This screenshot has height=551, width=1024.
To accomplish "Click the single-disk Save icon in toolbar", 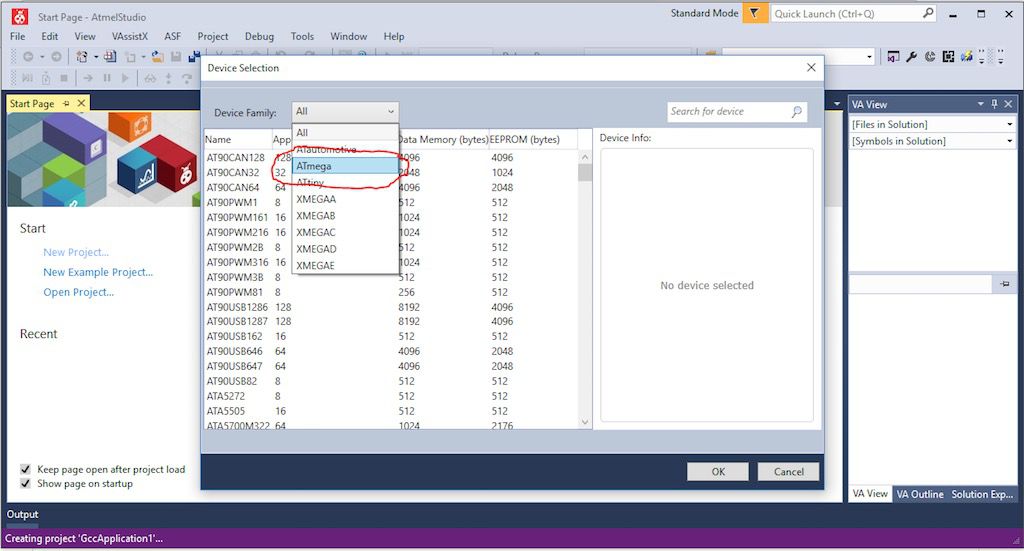I will [176, 57].
